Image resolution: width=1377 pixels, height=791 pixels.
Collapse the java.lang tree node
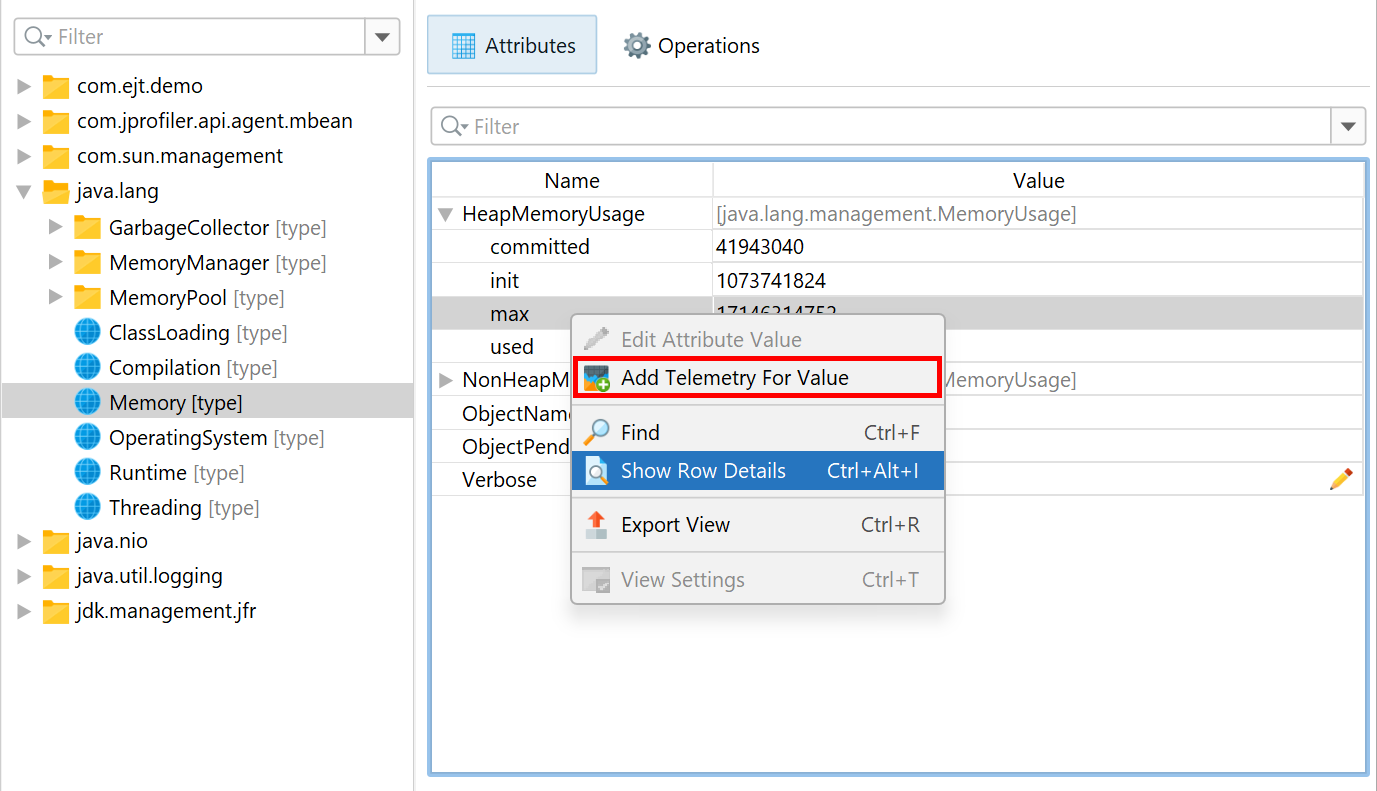pyautogui.click(x=24, y=191)
